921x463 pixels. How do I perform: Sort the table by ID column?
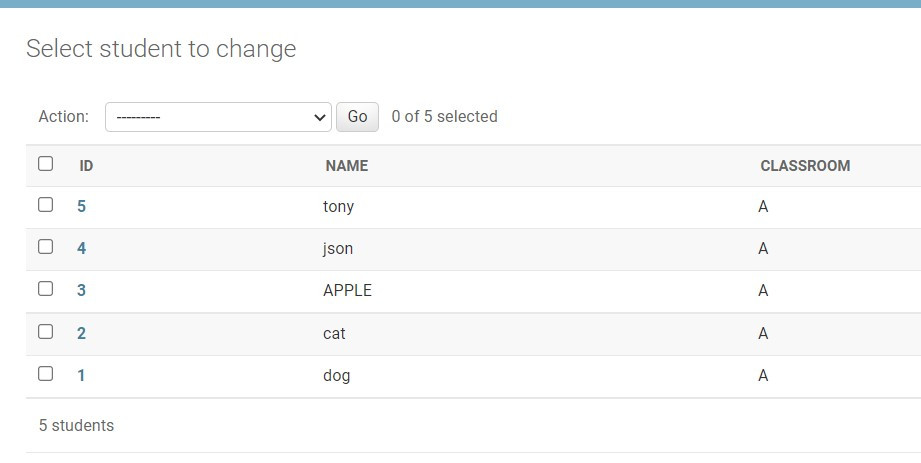86,166
